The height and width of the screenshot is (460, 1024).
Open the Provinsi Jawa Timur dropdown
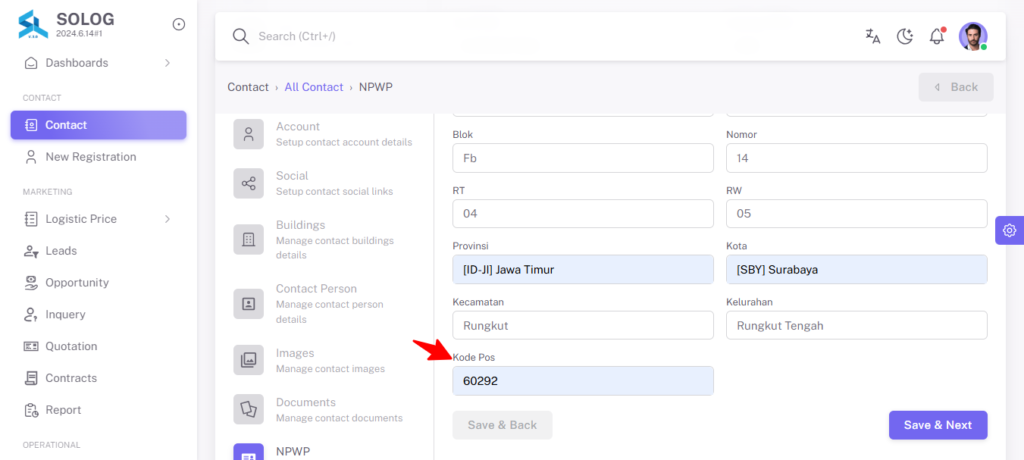tap(583, 269)
